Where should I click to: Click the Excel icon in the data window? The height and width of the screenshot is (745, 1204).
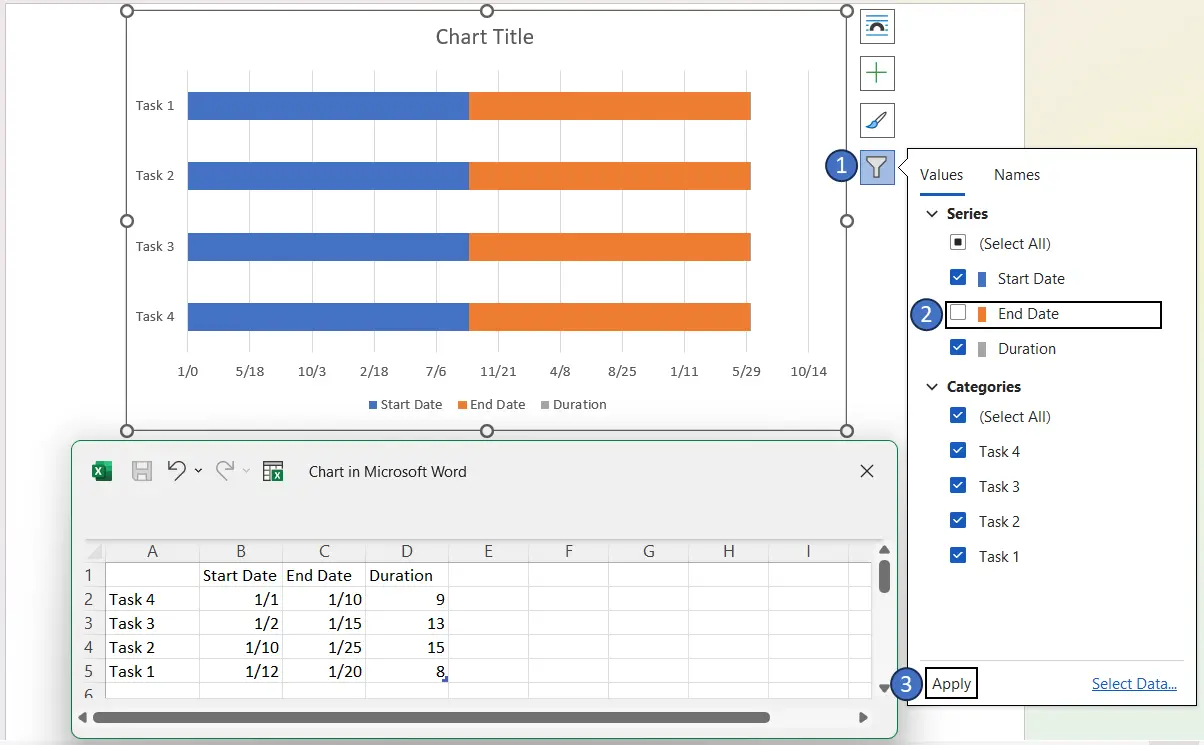[x=102, y=471]
